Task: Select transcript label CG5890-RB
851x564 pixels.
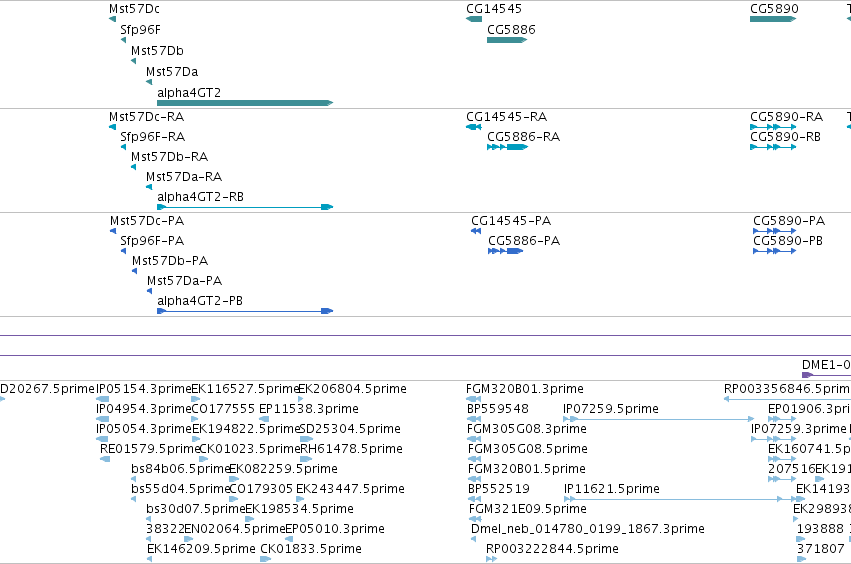Action: click(785, 137)
